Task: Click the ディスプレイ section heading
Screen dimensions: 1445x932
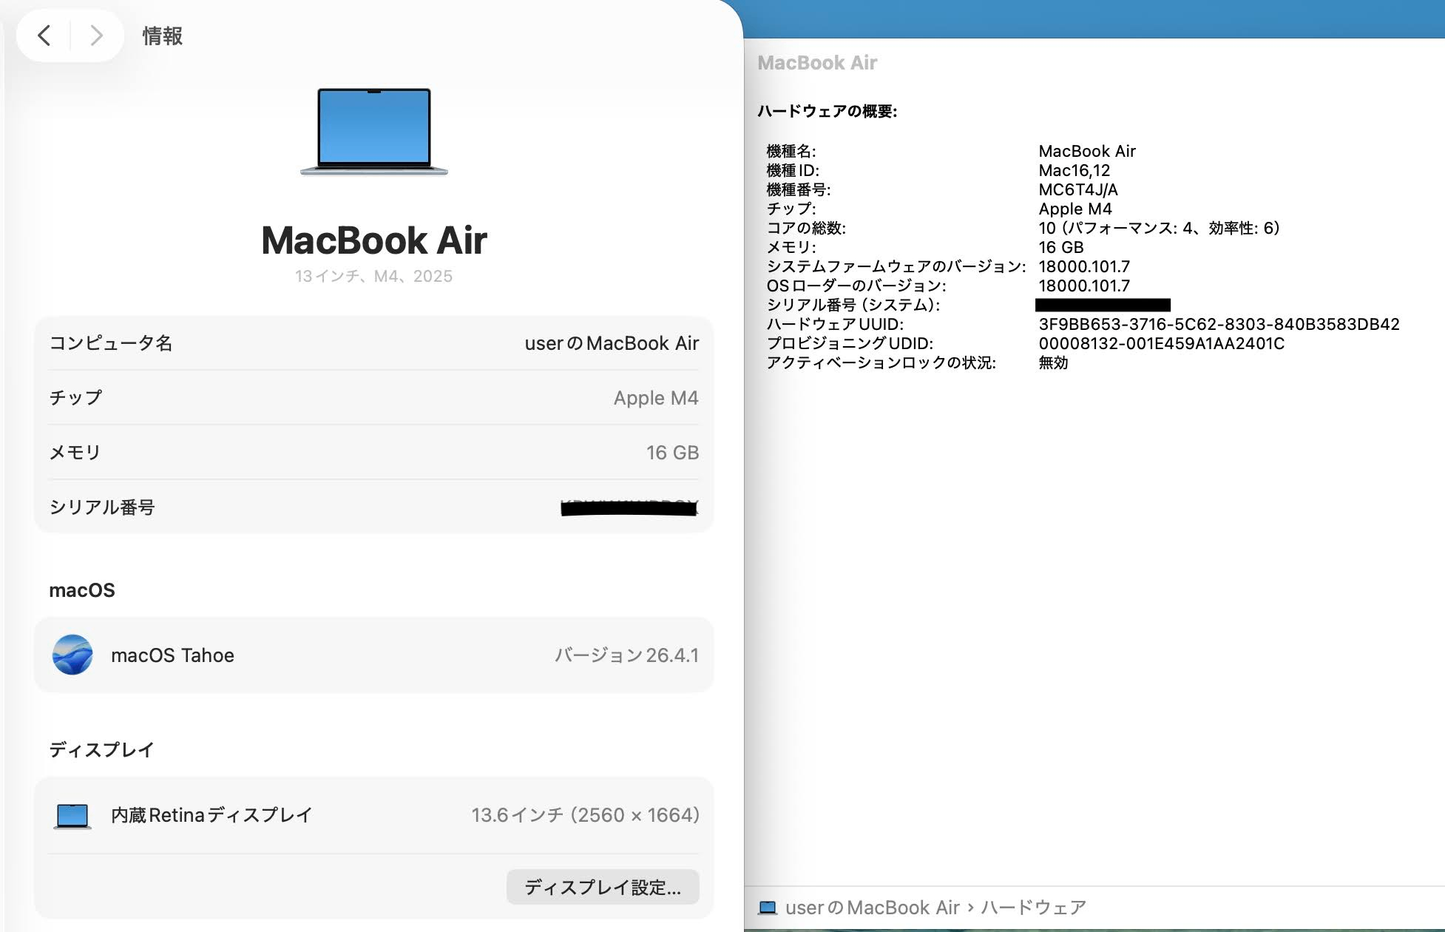Action: [x=102, y=750]
